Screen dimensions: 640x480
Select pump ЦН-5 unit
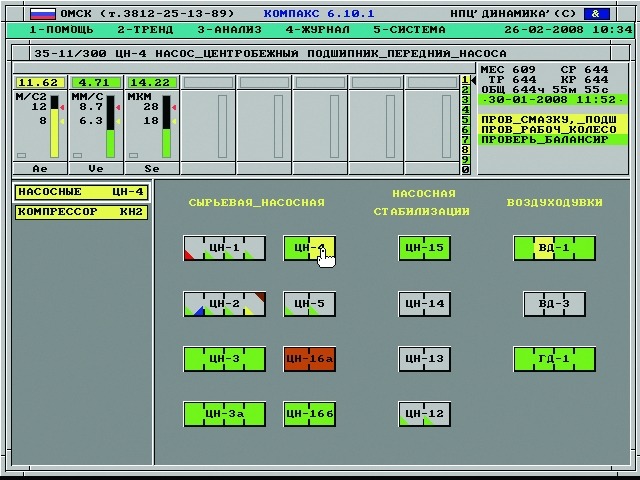[x=309, y=304]
